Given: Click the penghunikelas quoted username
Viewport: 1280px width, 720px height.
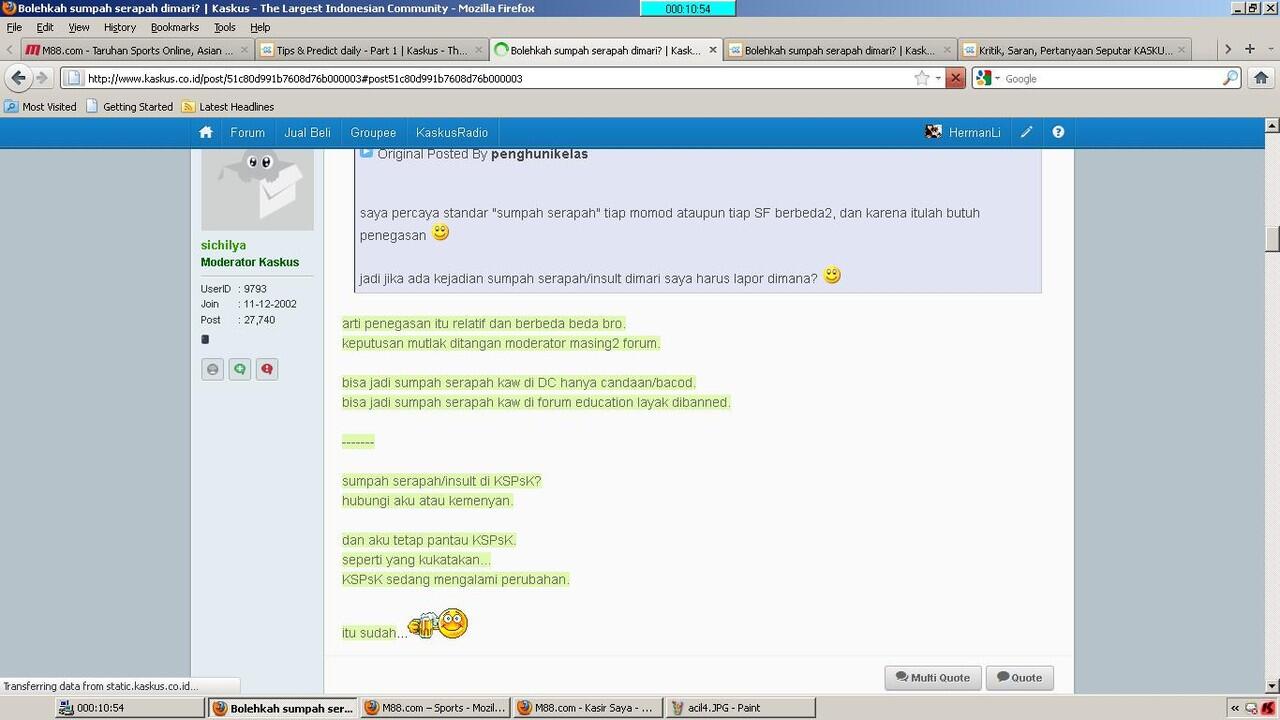Looking at the screenshot, I should coord(539,154).
